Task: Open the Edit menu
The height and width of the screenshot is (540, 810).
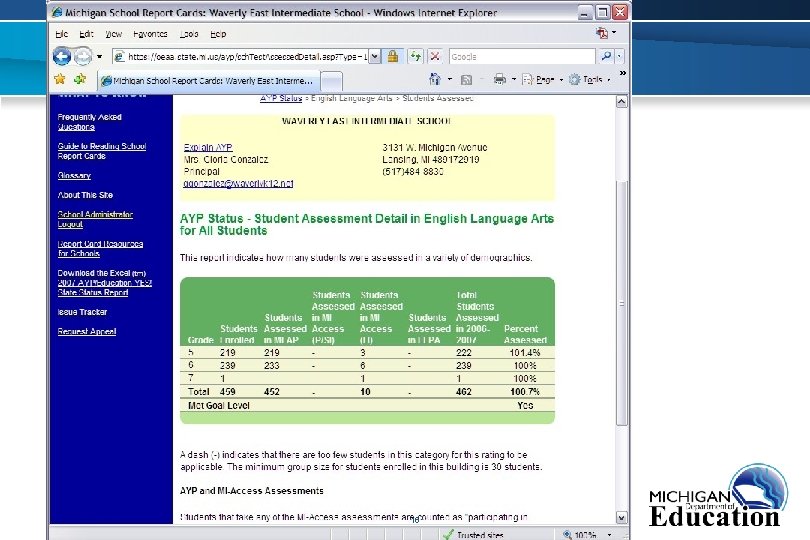Action: click(x=86, y=34)
